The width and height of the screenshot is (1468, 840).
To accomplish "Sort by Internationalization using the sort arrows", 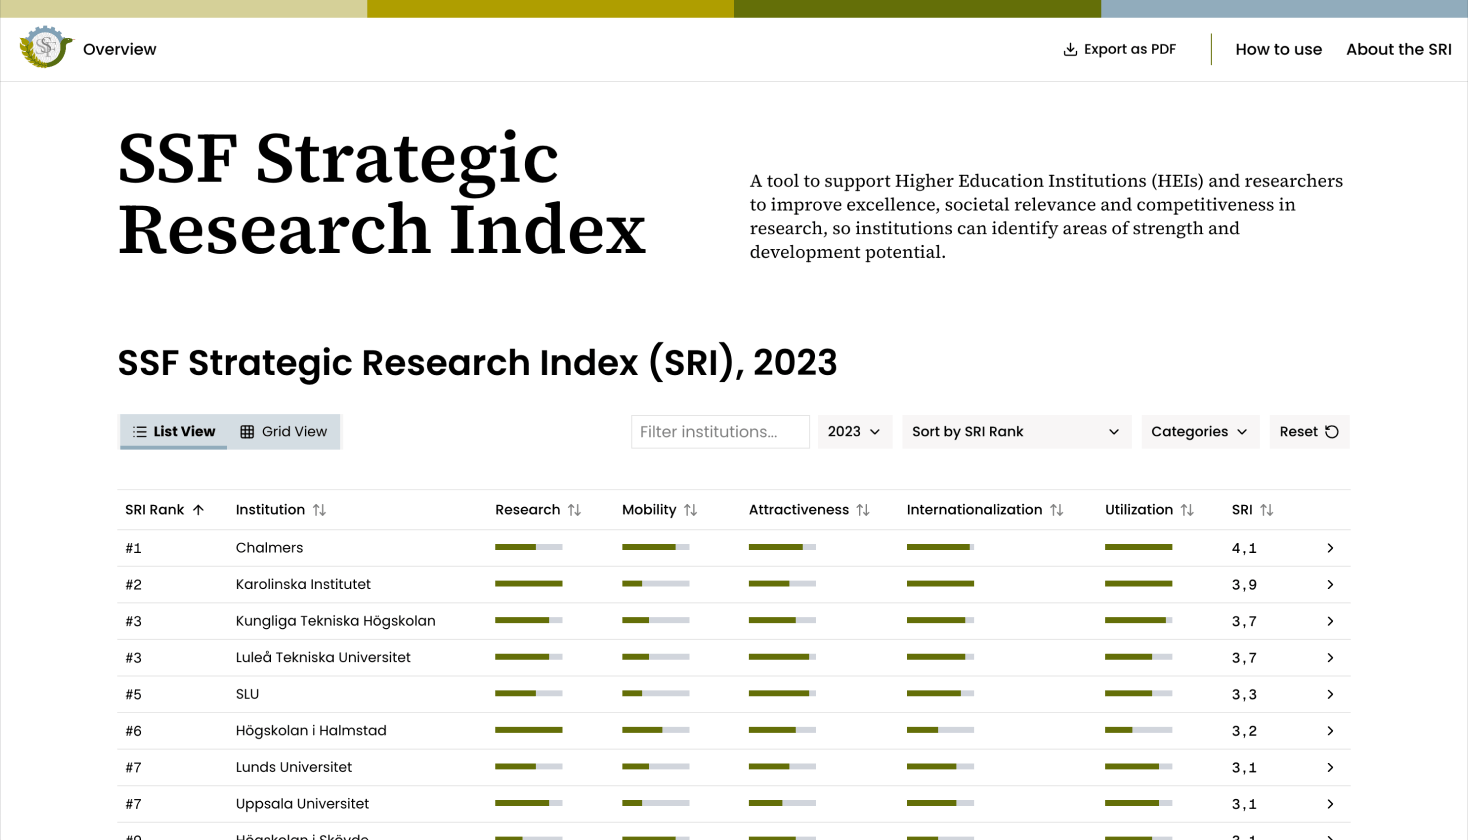I will click(x=1056, y=510).
